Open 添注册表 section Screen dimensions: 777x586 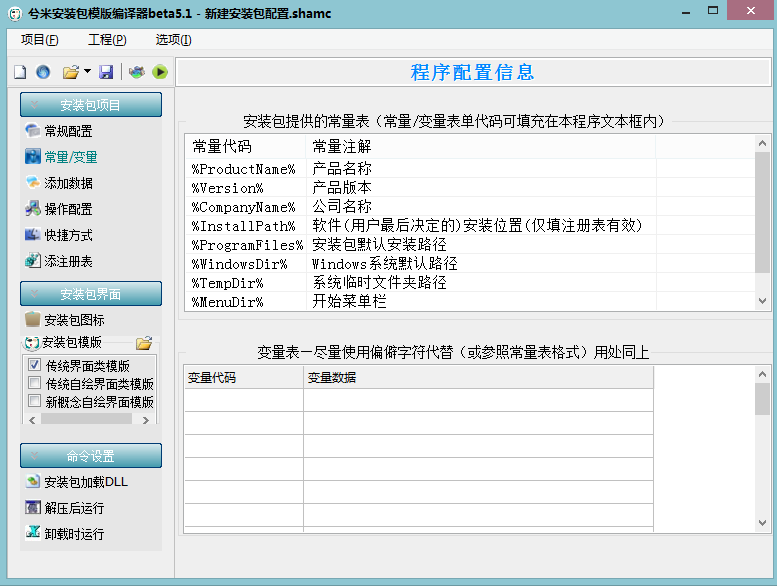[x=68, y=261]
